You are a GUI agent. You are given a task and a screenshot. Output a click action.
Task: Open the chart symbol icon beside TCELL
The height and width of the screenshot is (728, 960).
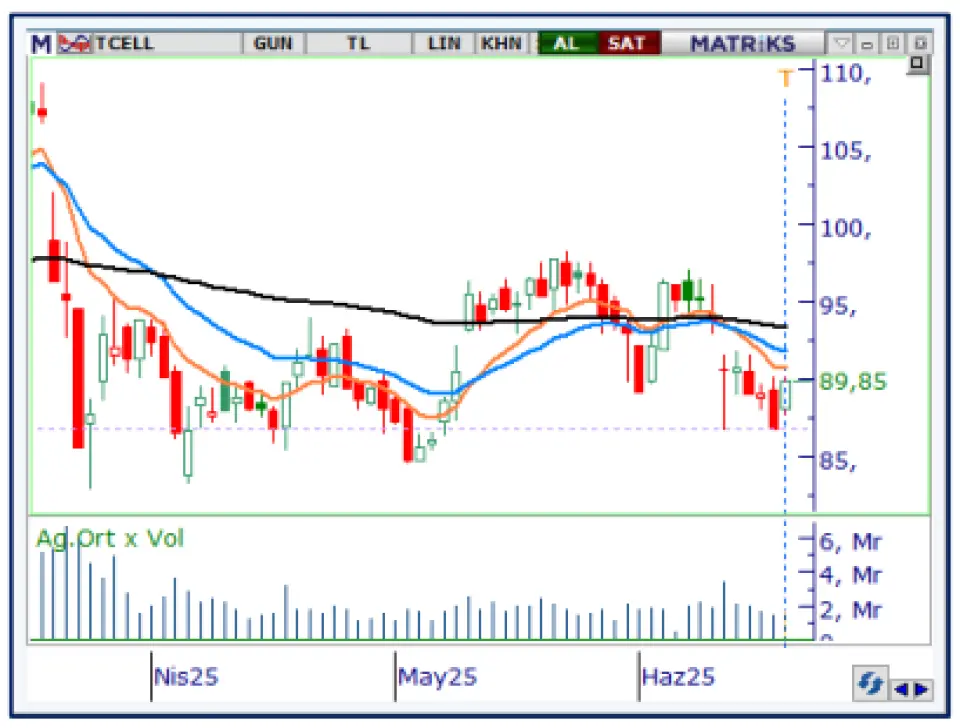pyautogui.click(x=74, y=43)
